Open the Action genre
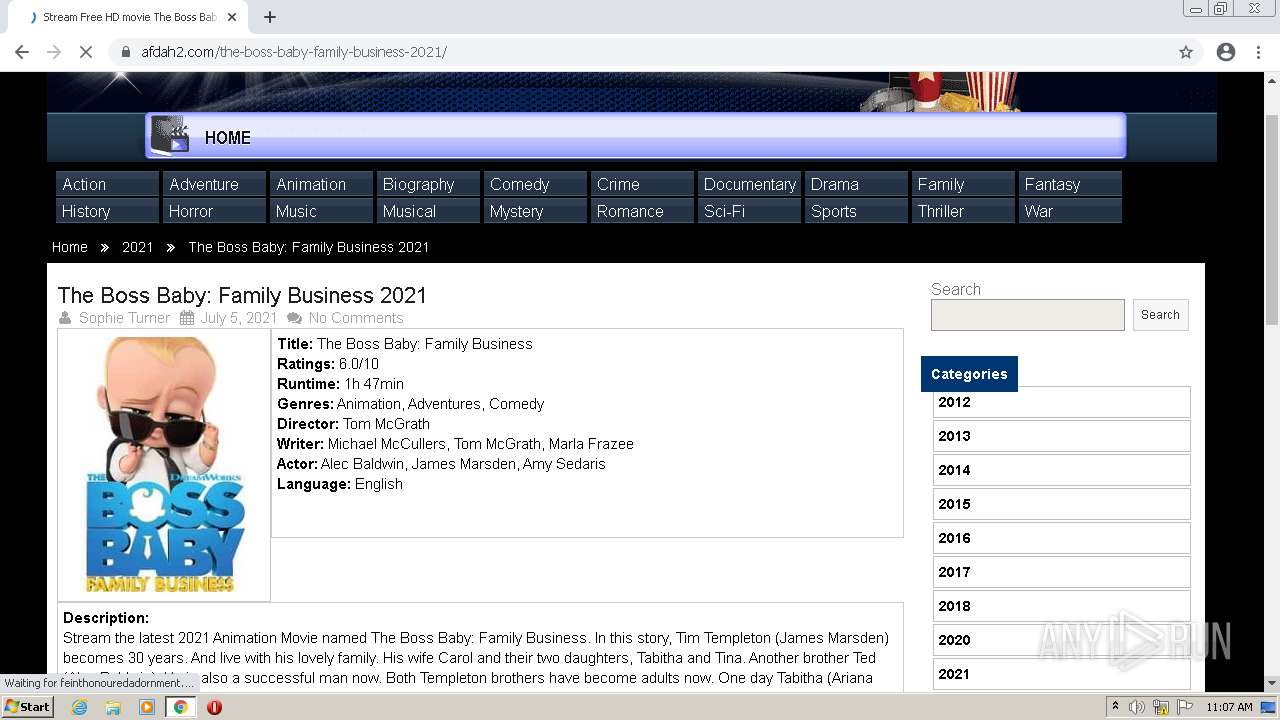 107,184
